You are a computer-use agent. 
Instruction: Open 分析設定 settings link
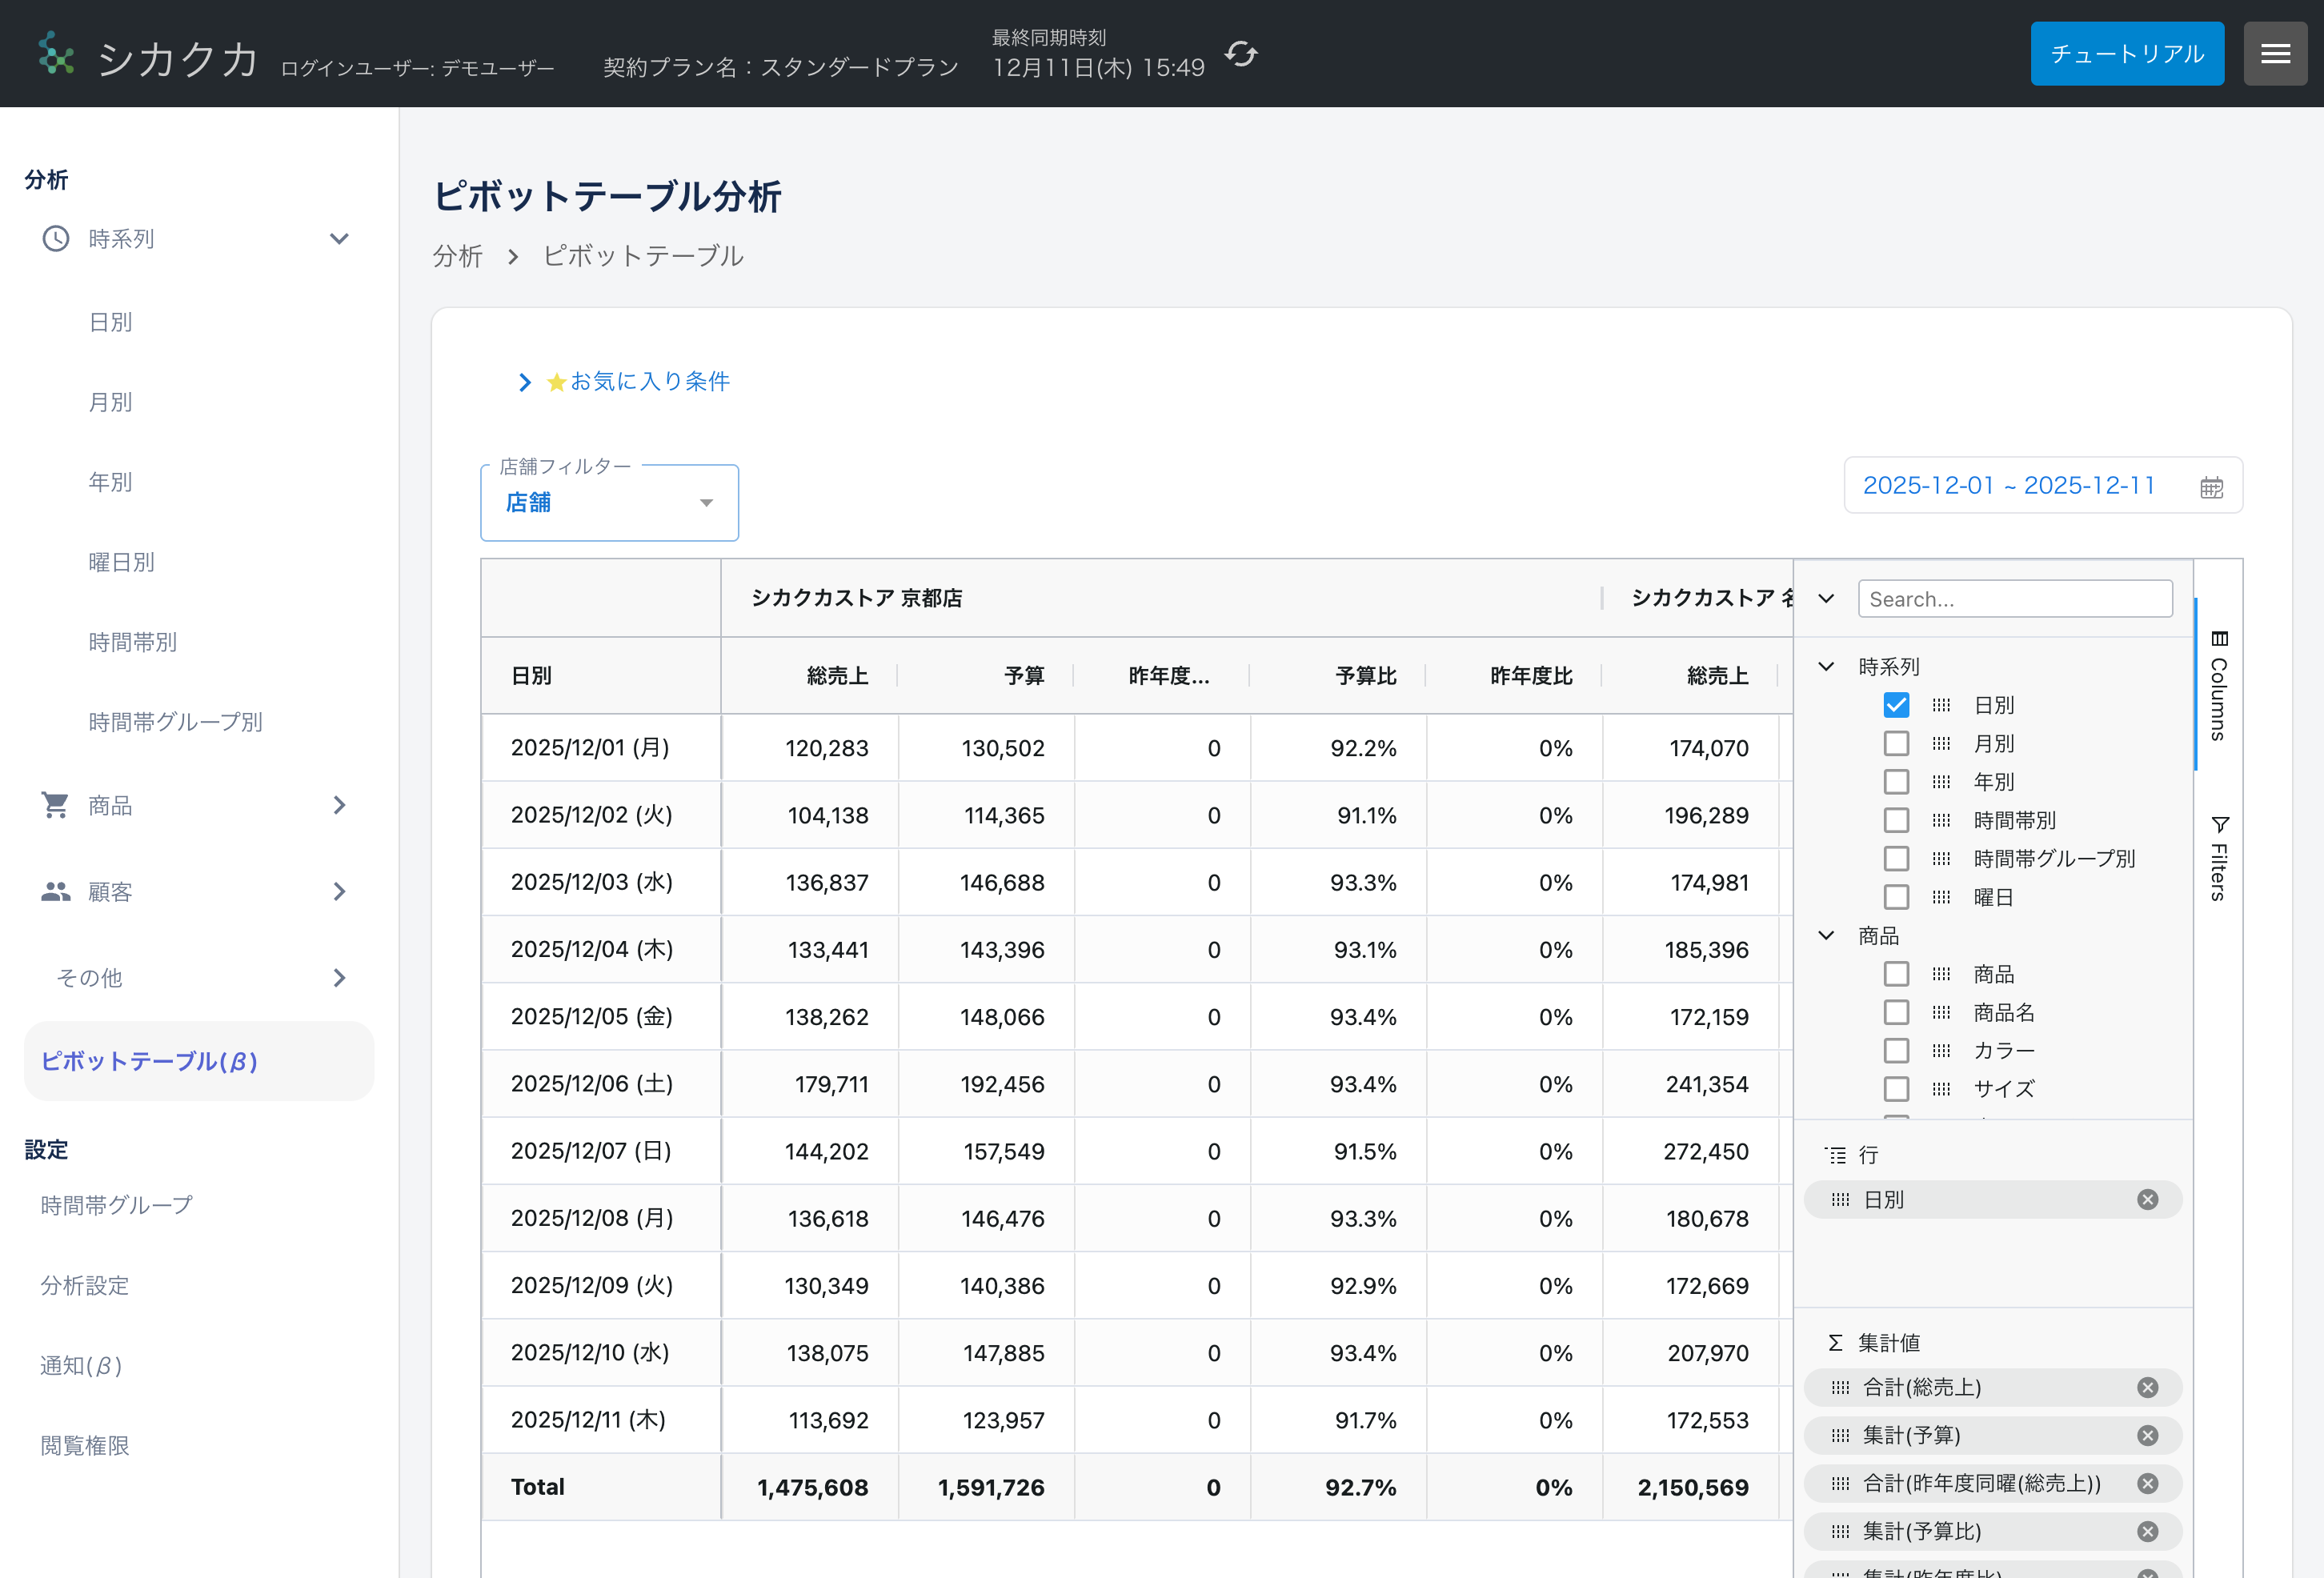[85, 1285]
